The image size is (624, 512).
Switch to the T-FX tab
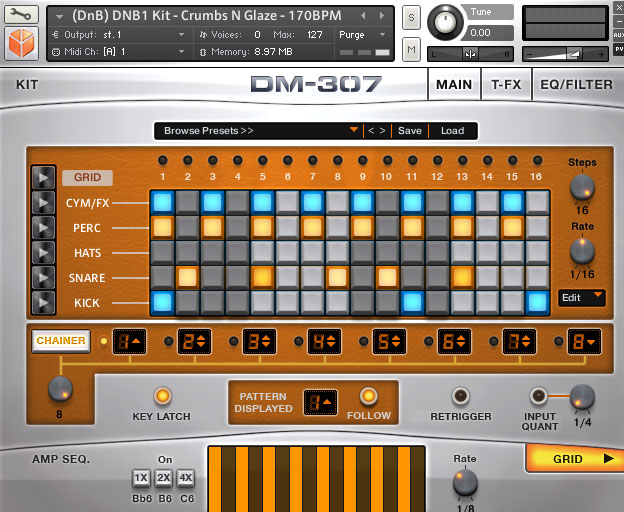[505, 85]
